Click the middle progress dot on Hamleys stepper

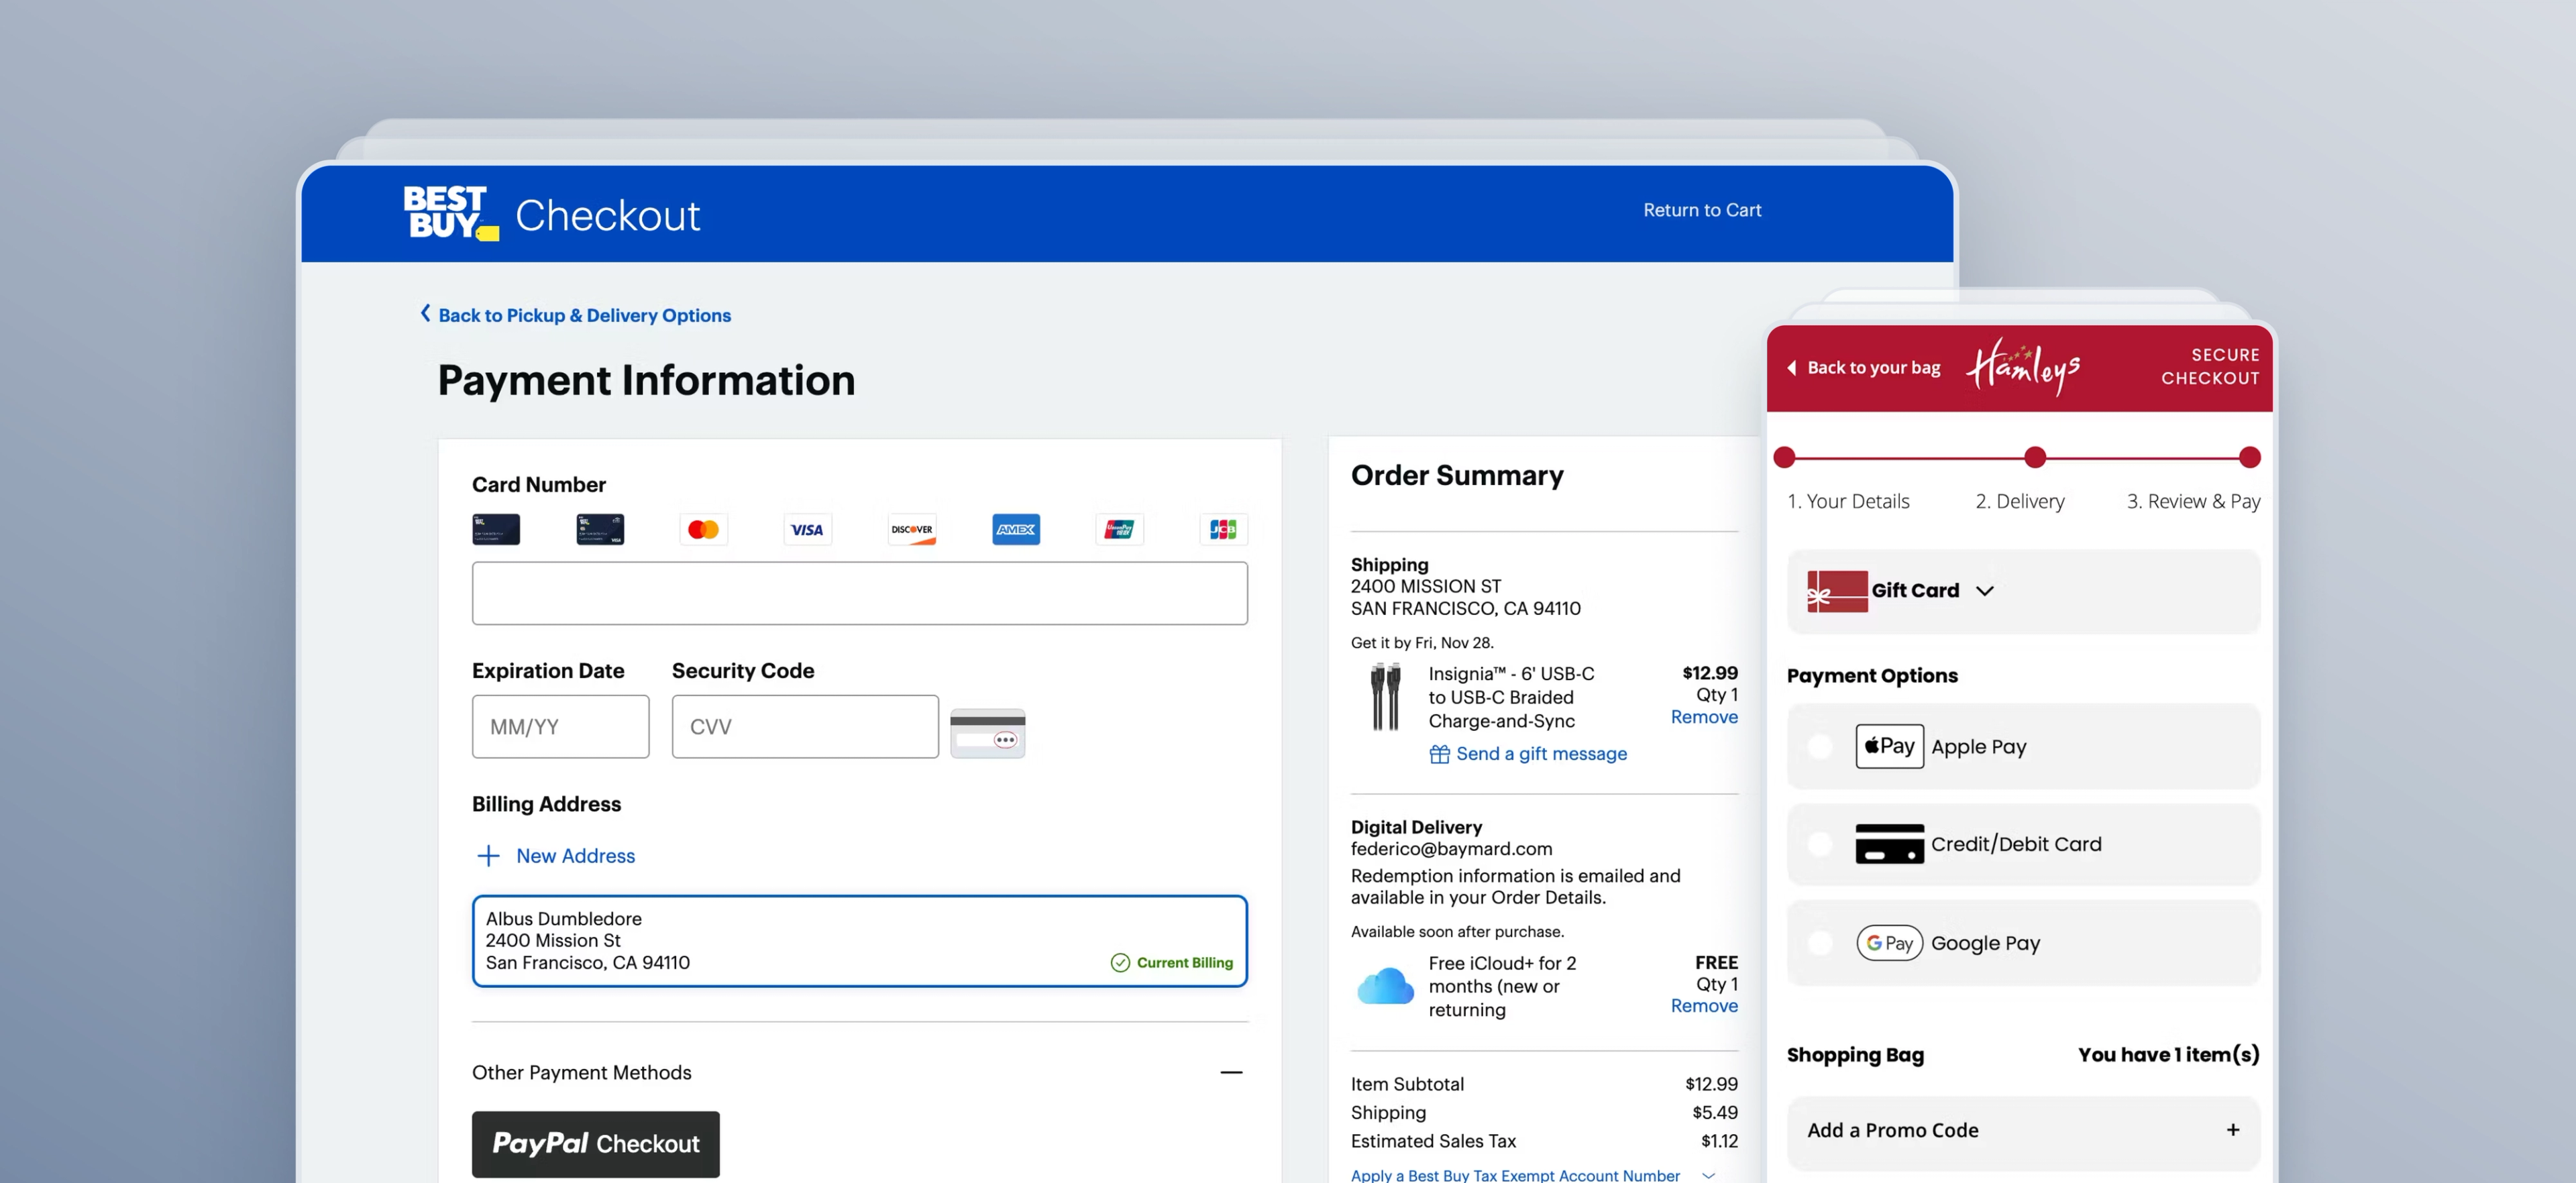(x=2035, y=458)
